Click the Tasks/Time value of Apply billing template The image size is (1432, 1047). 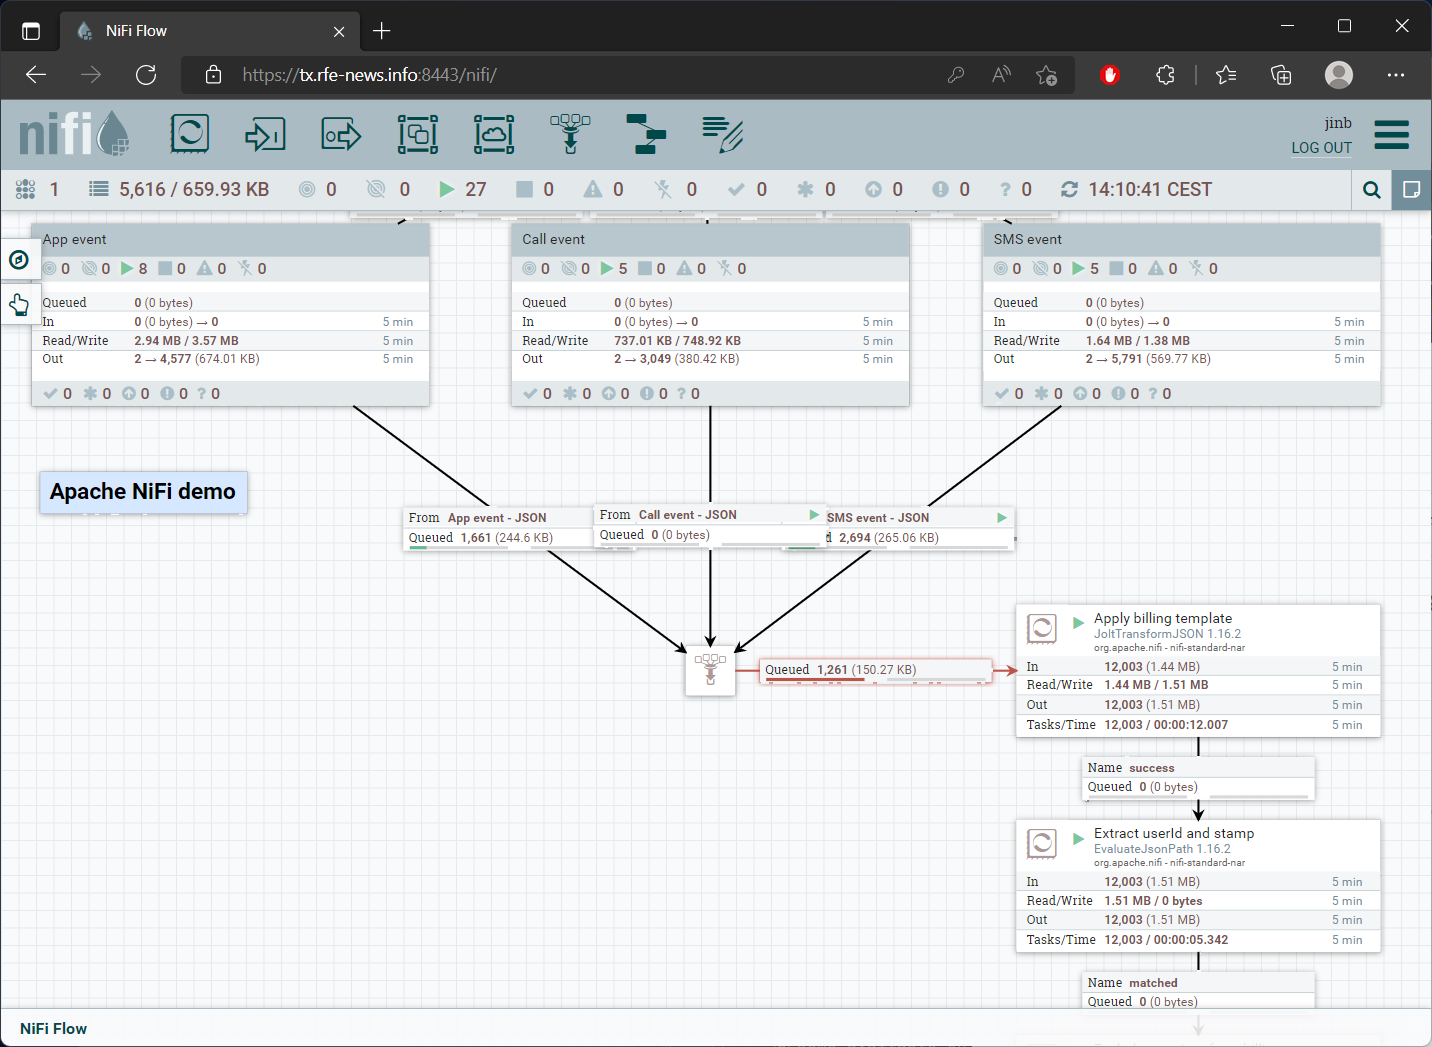click(x=1166, y=725)
